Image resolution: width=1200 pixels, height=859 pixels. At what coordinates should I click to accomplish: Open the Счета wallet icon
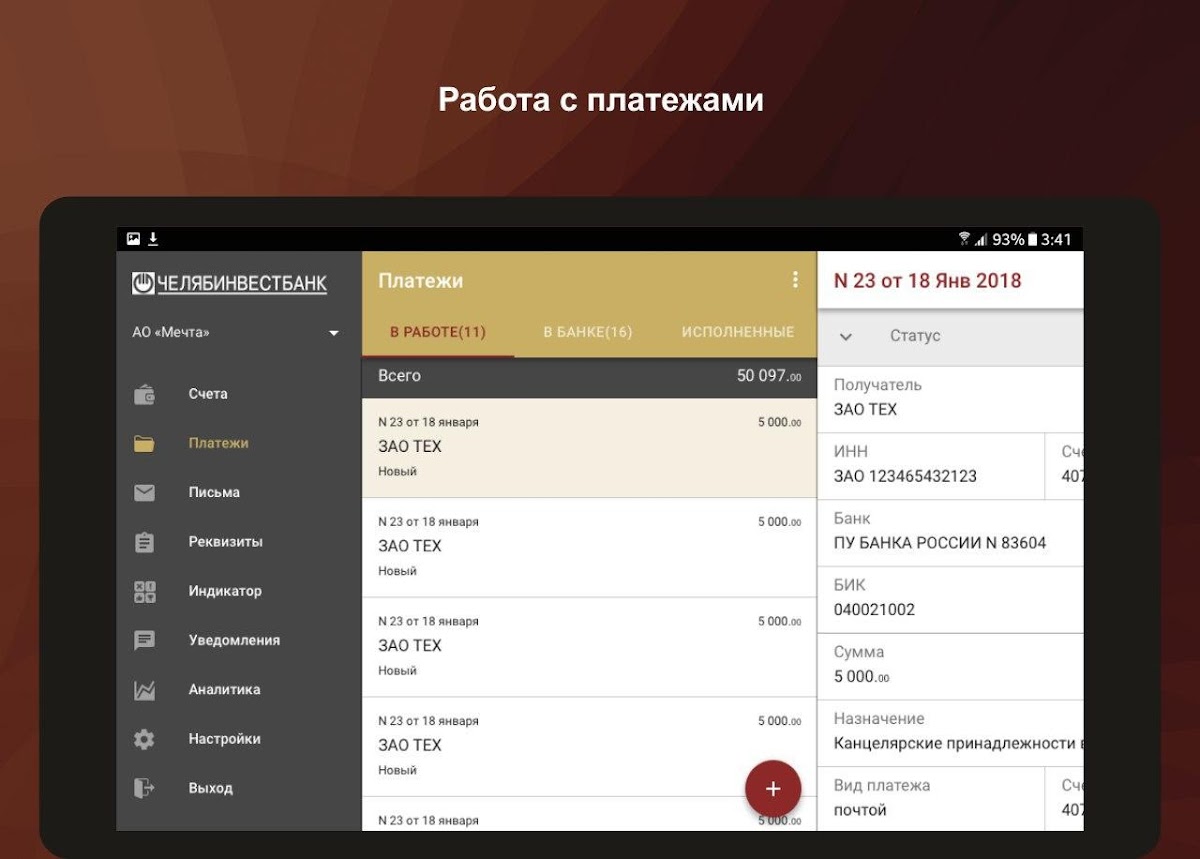(145, 394)
